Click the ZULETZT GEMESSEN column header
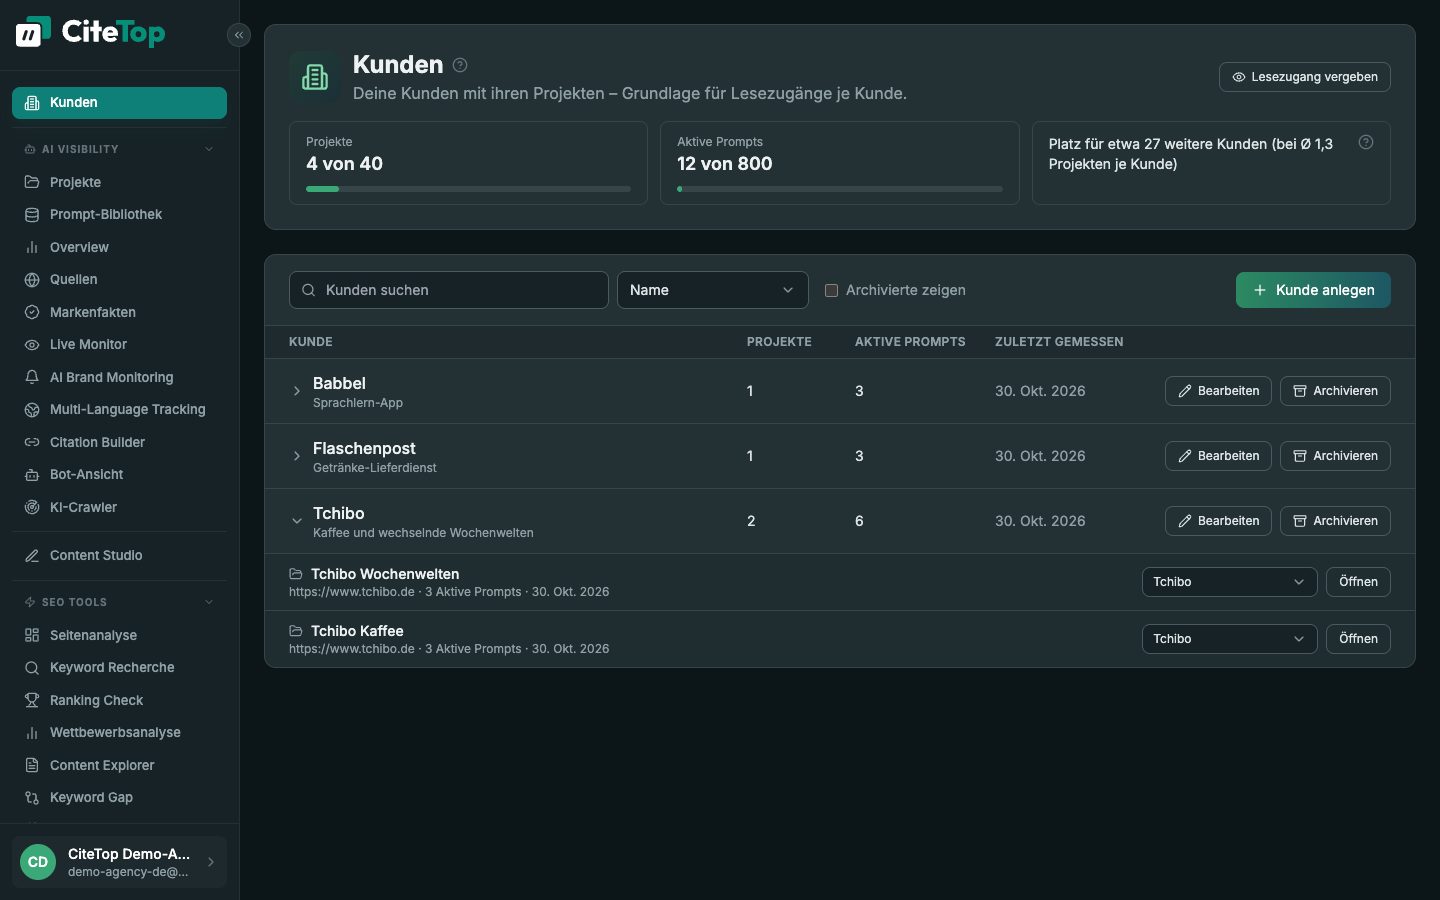The width and height of the screenshot is (1440, 900). click(1059, 342)
